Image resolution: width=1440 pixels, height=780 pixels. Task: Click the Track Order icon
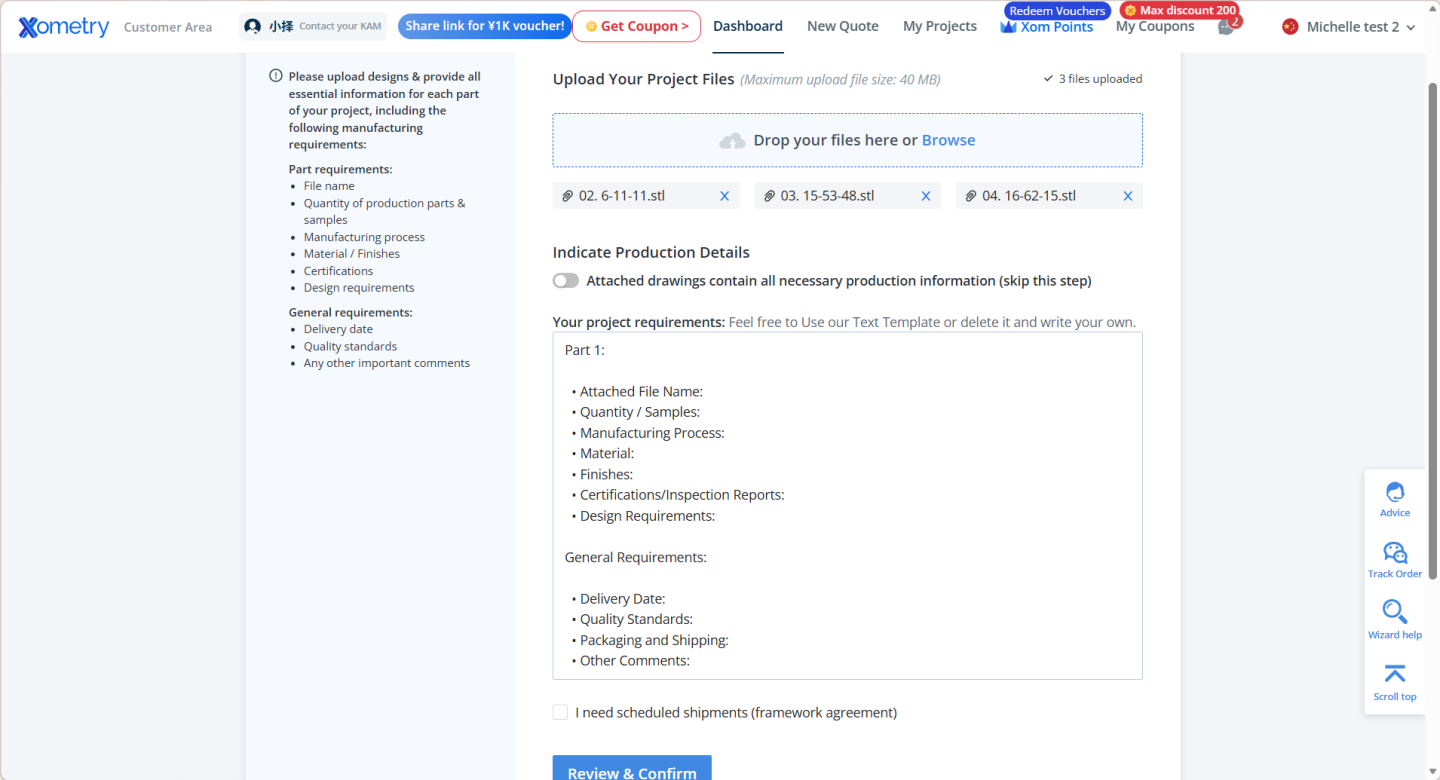click(1394, 559)
